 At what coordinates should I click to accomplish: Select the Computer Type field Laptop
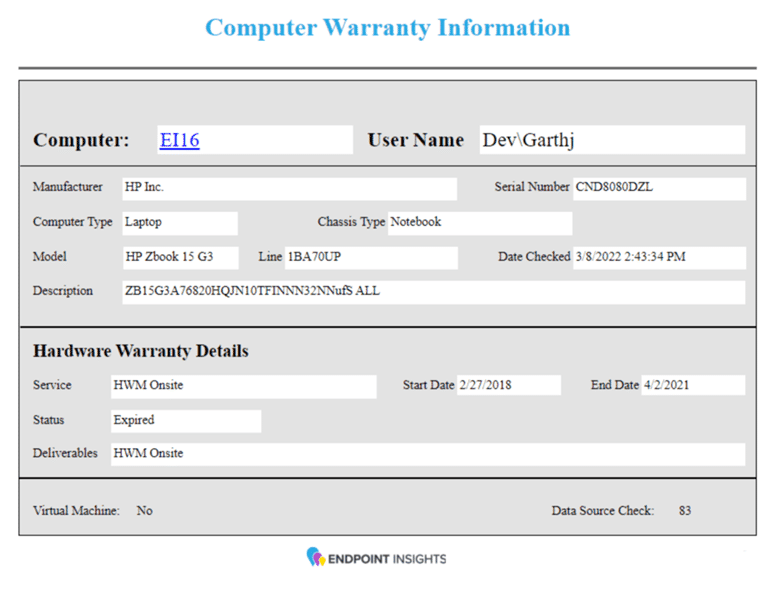pos(179,222)
